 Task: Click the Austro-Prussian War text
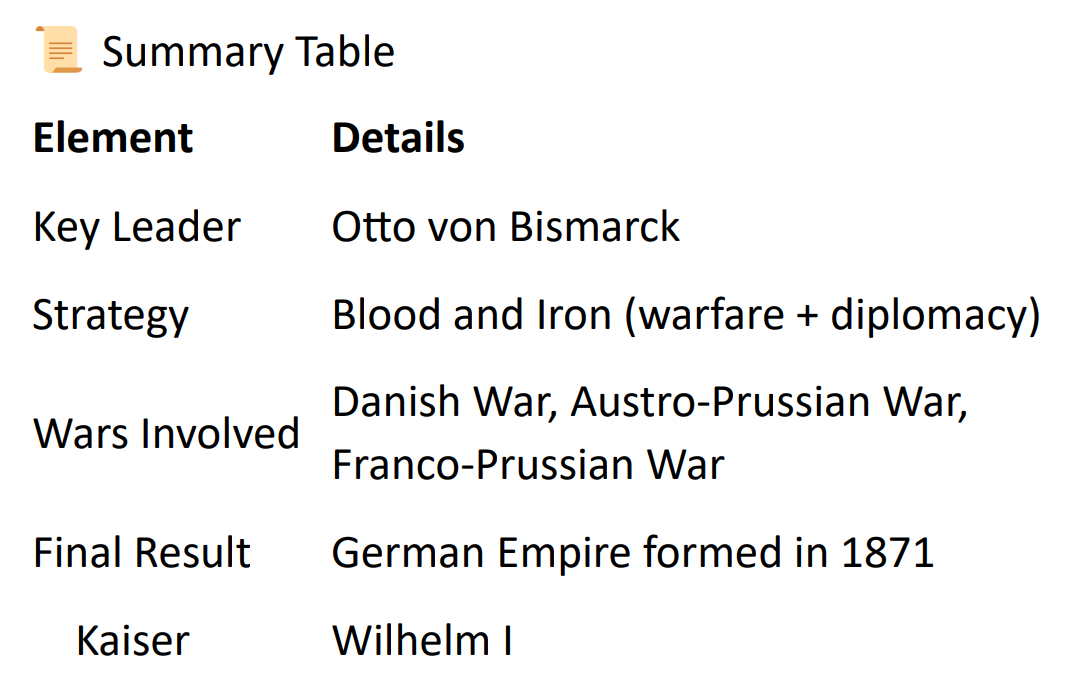769,402
